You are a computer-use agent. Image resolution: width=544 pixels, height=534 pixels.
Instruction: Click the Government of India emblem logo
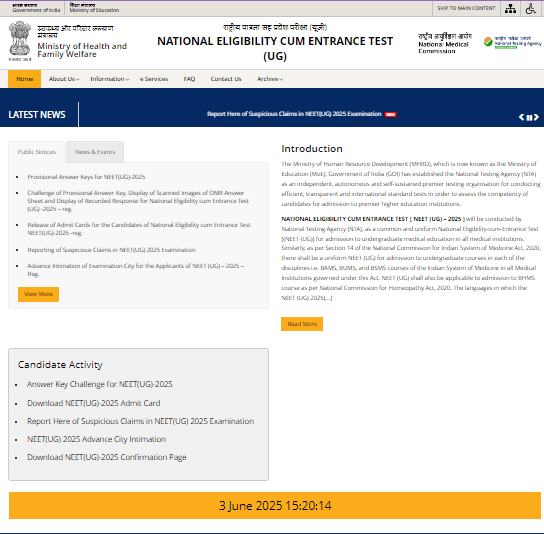coord(20,41)
